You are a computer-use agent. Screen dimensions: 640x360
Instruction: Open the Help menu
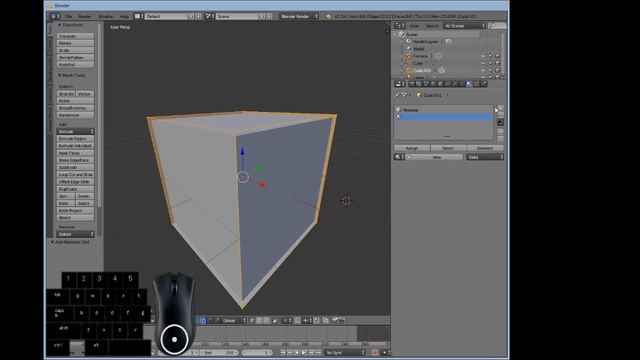[124, 16]
